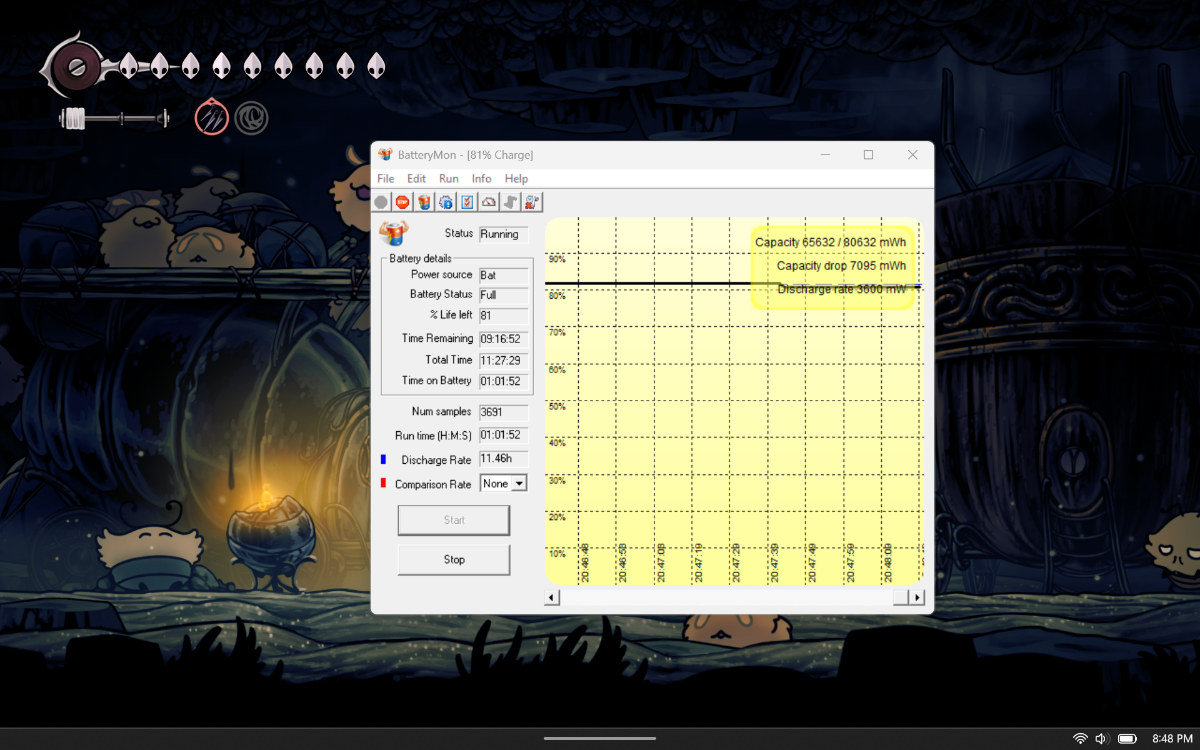Click the 90% axis label on graph
The width and height of the screenshot is (1200, 750).
[557, 259]
